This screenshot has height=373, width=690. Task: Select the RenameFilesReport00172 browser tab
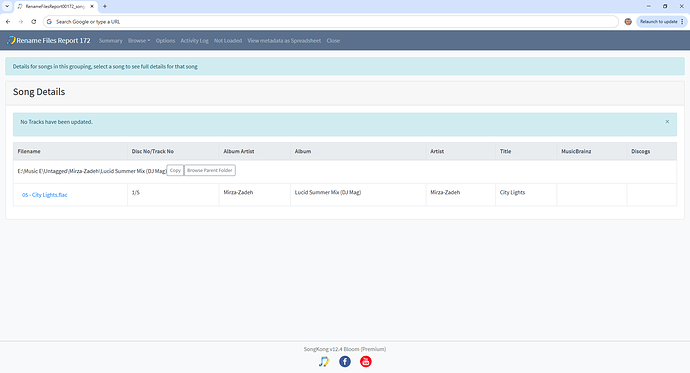point(54,7)
